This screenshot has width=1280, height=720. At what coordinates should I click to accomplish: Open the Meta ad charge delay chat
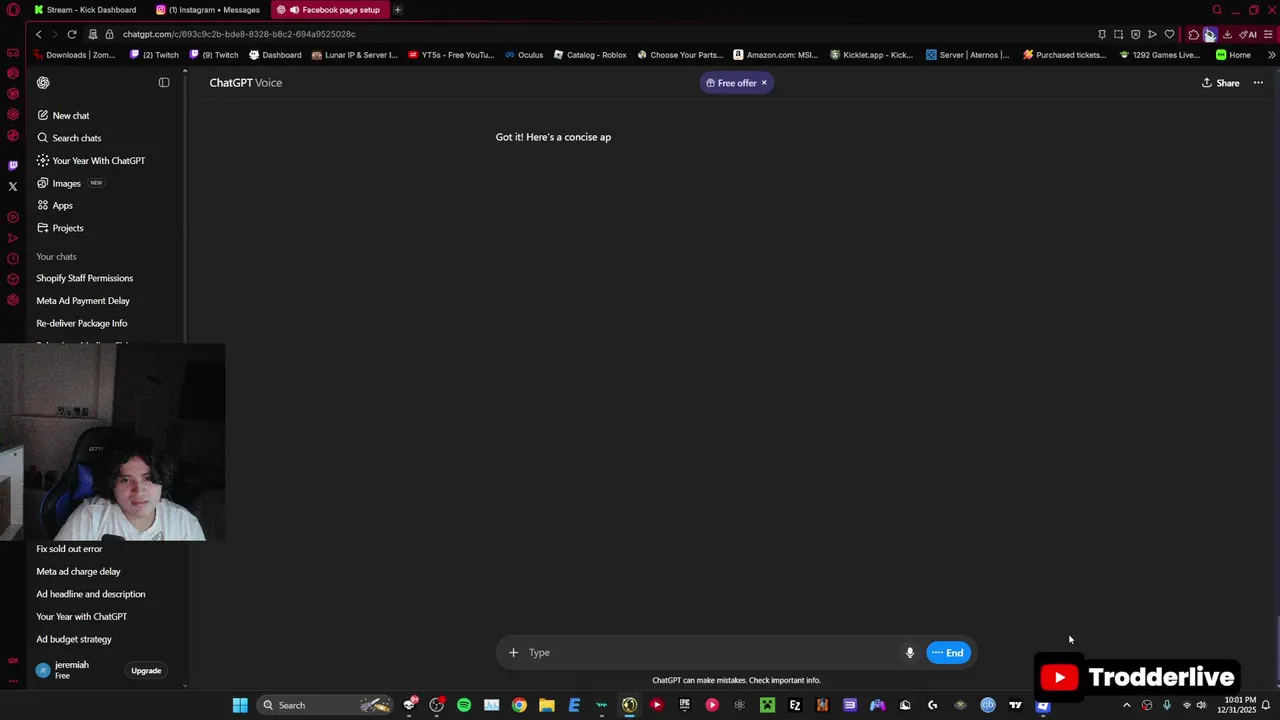point(78,572)
